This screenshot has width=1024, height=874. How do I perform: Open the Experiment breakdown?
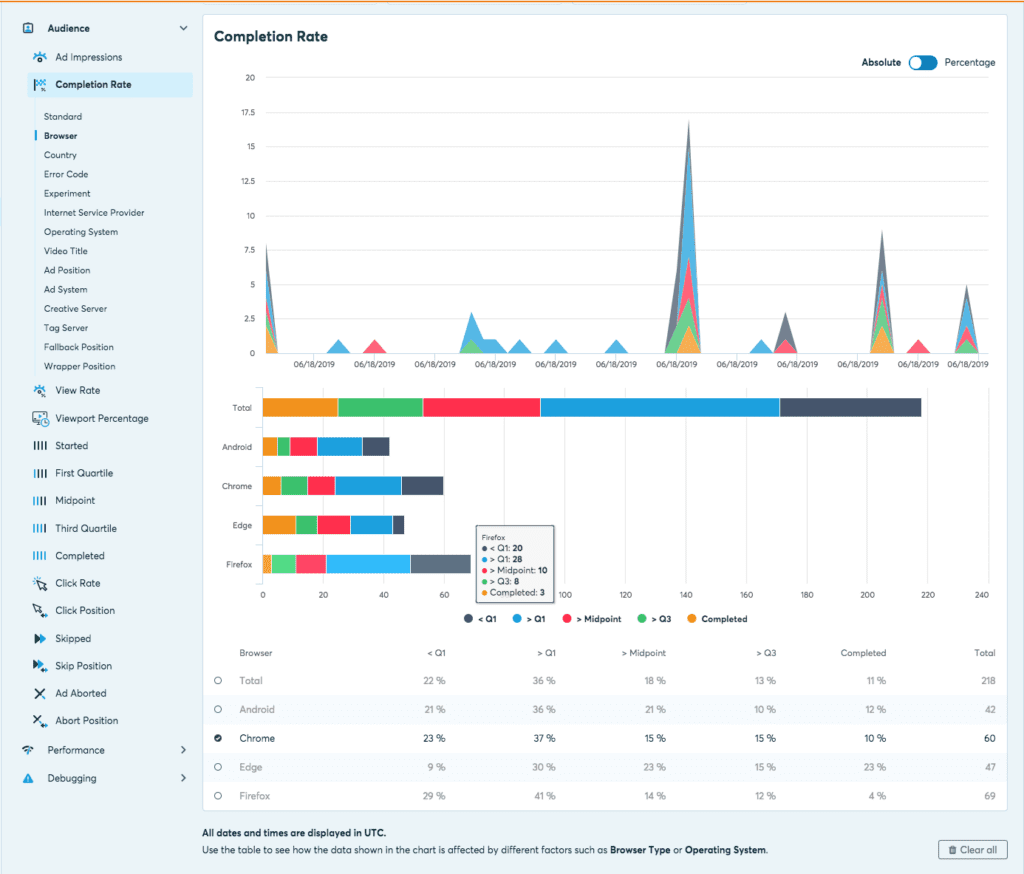[x=67, y=194]
